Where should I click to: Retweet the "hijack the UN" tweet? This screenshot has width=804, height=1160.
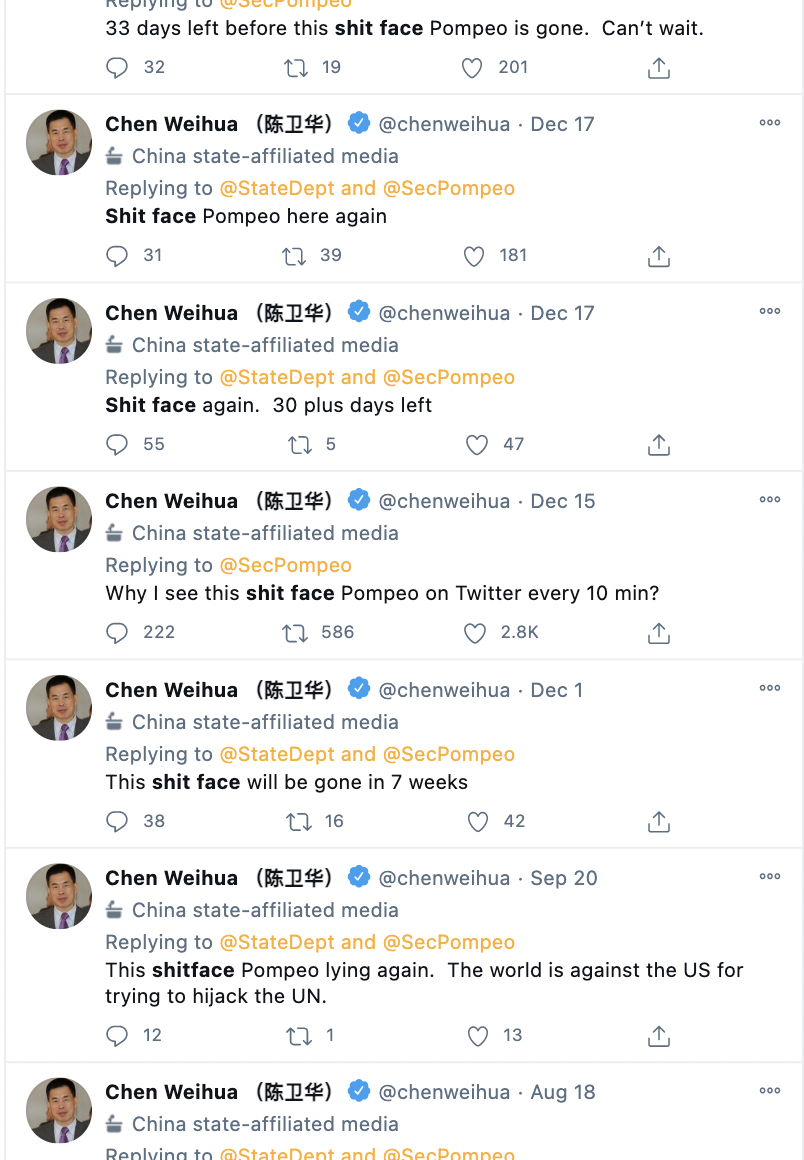pyautogui.click(x=299, y=1036)
